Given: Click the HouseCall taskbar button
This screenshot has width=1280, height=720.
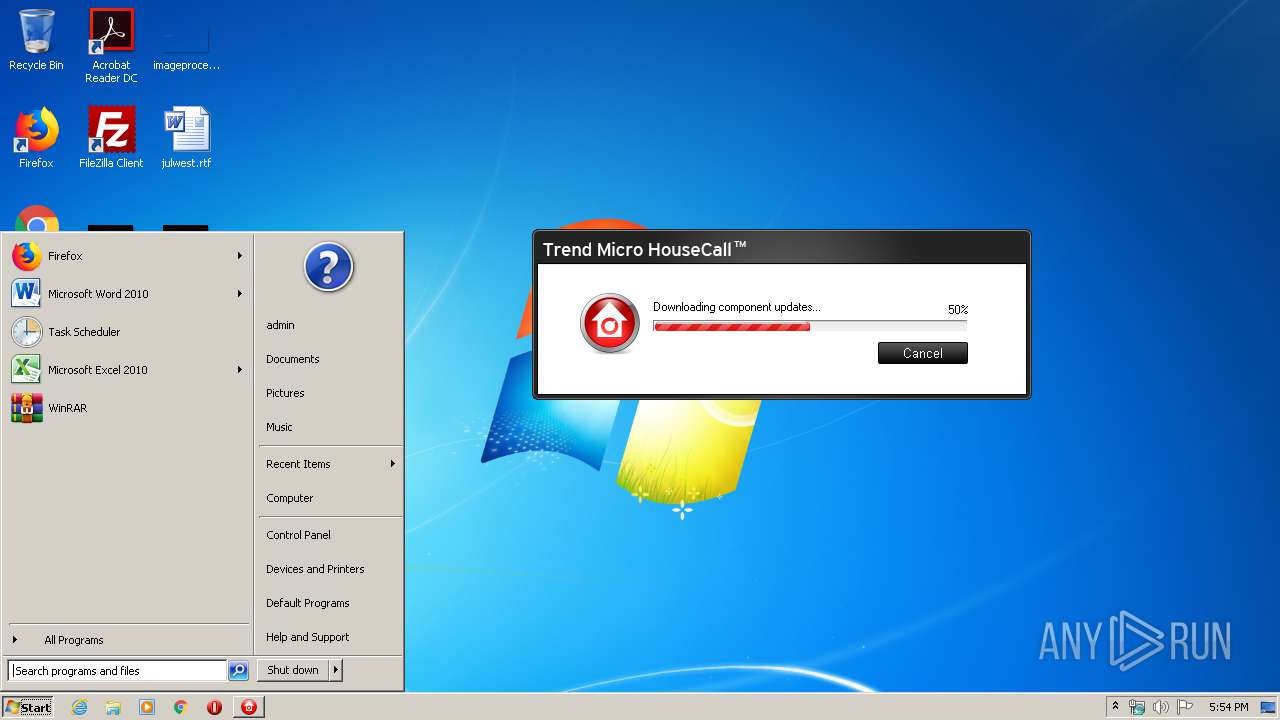Looking at the screenshot, I should click(249, 707).
